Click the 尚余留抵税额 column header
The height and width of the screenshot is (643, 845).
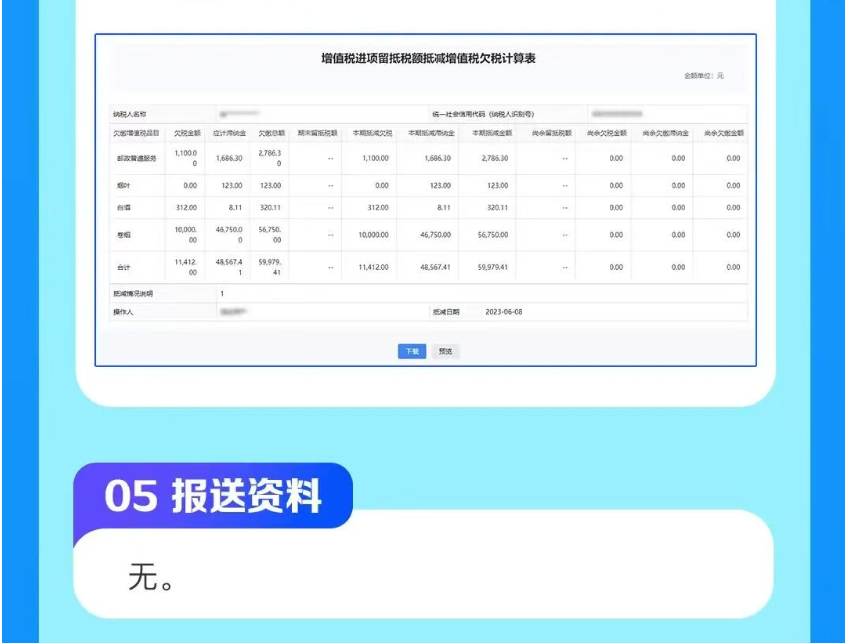[550, 132]
